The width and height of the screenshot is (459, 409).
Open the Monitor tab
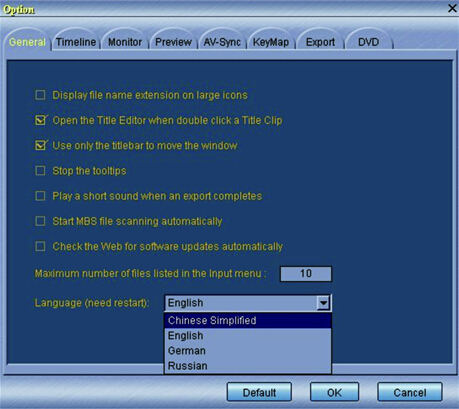(125, 42)
